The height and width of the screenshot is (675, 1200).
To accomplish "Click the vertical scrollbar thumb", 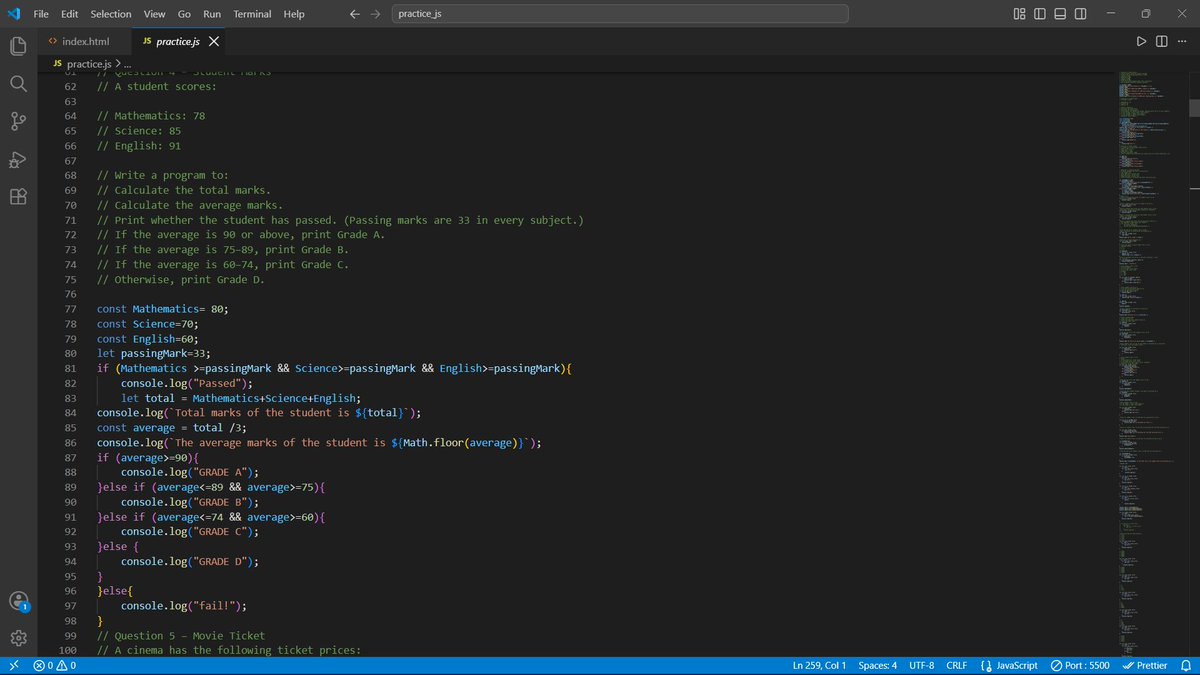I will point(1193,108).
